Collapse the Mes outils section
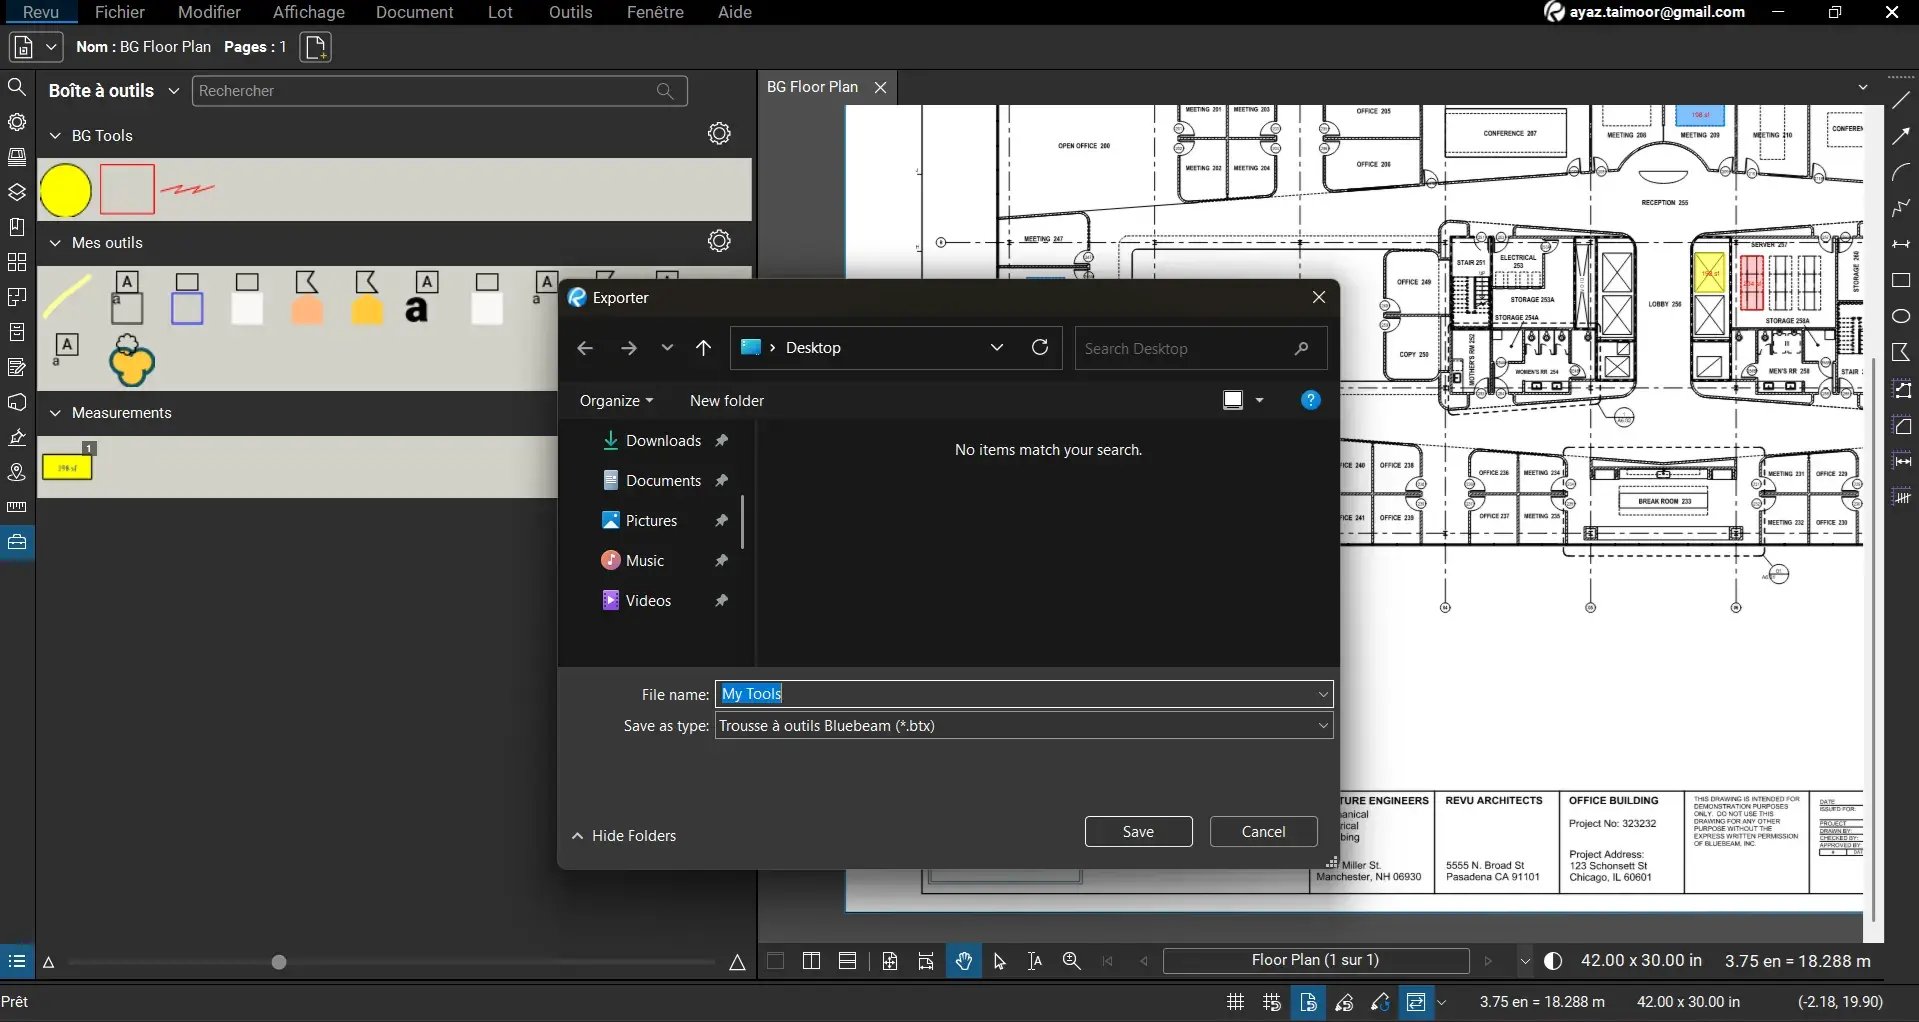 click(56, 243)
